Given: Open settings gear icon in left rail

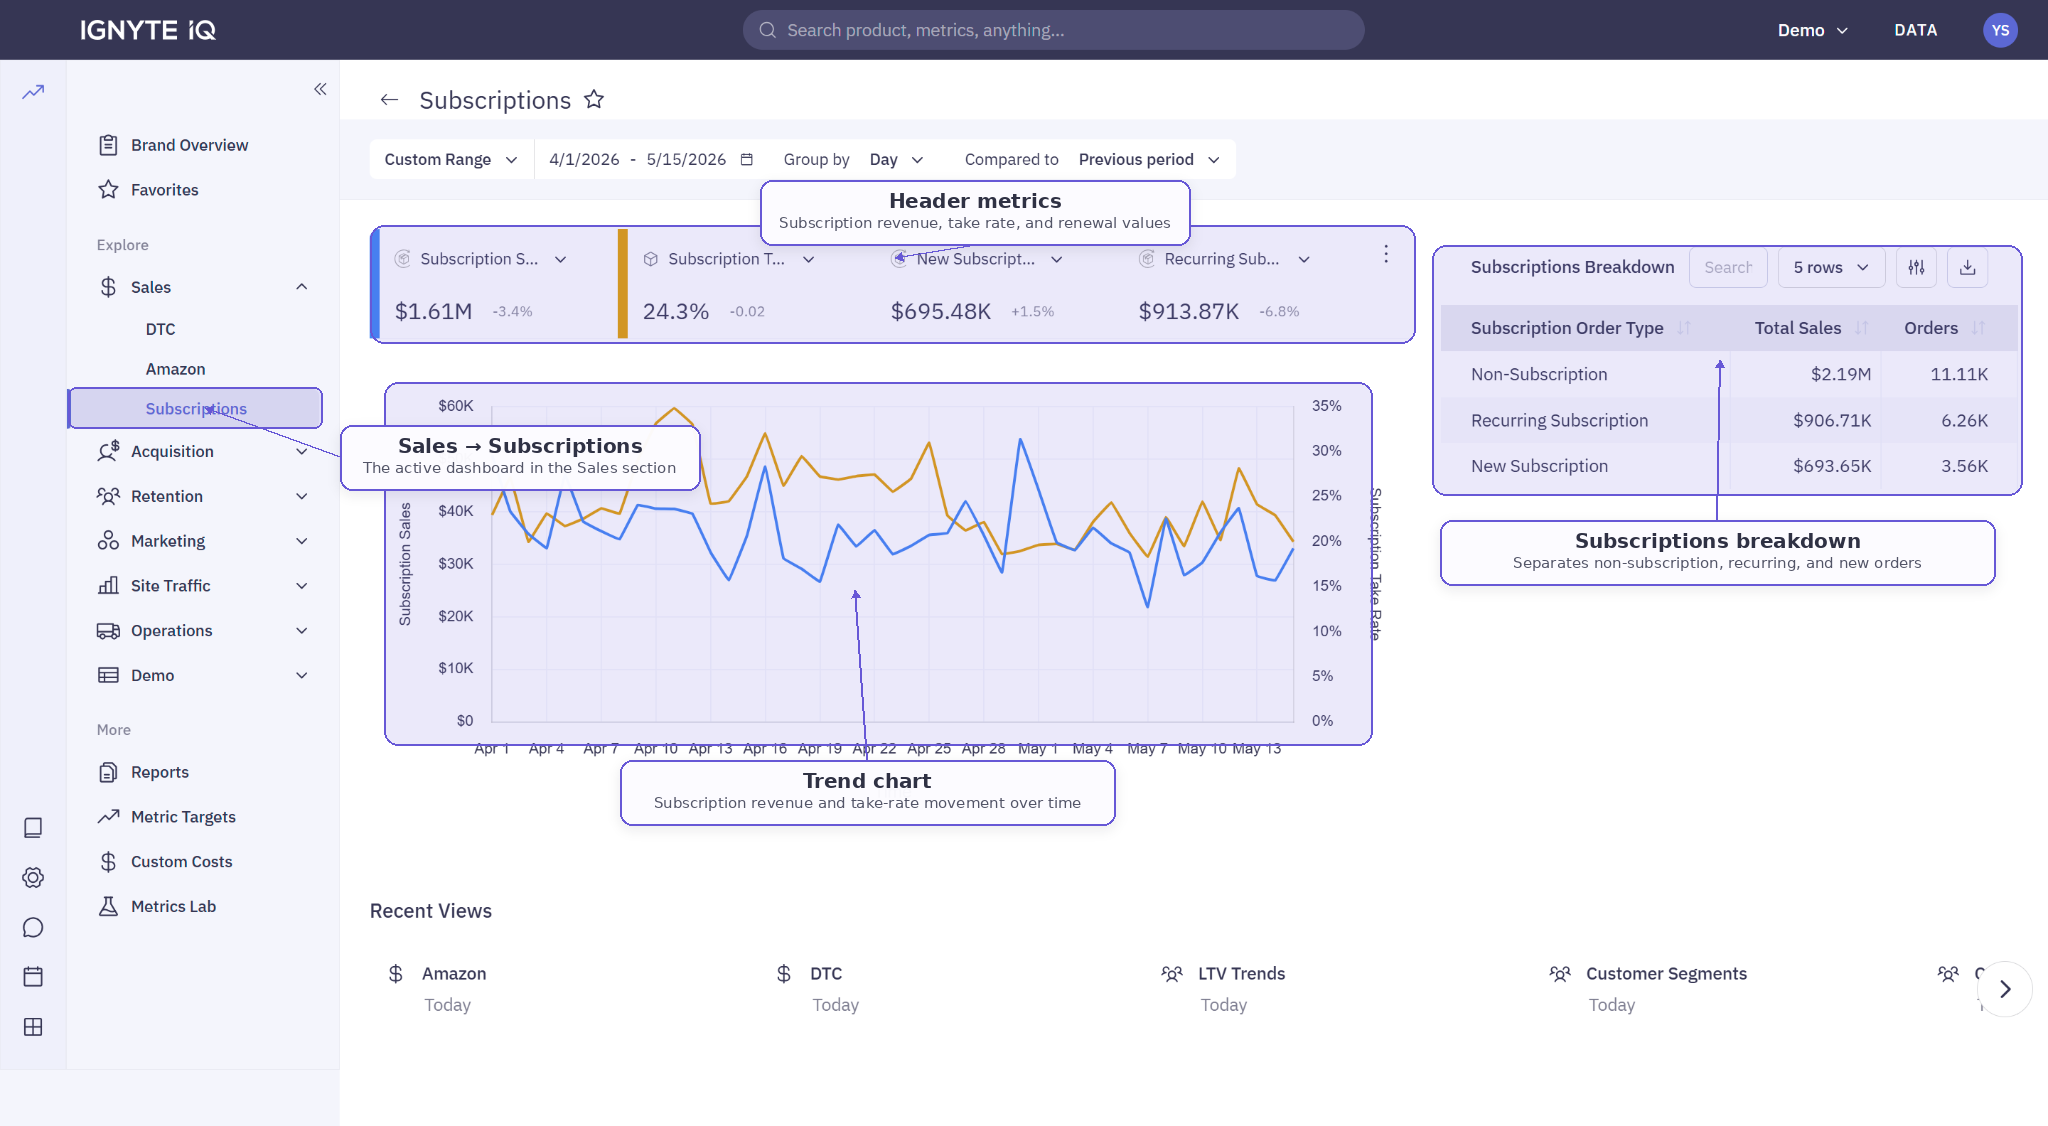Looking at the screenshot, I should coord(33,878).
